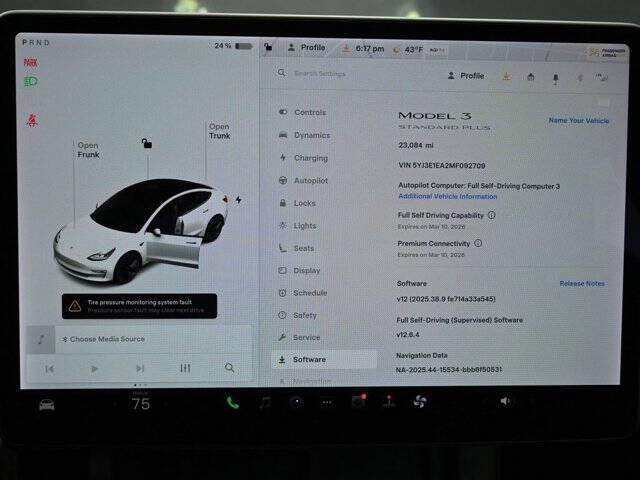
Task: Tap the unlock padlock in status bar
Action: click(268, 47)
